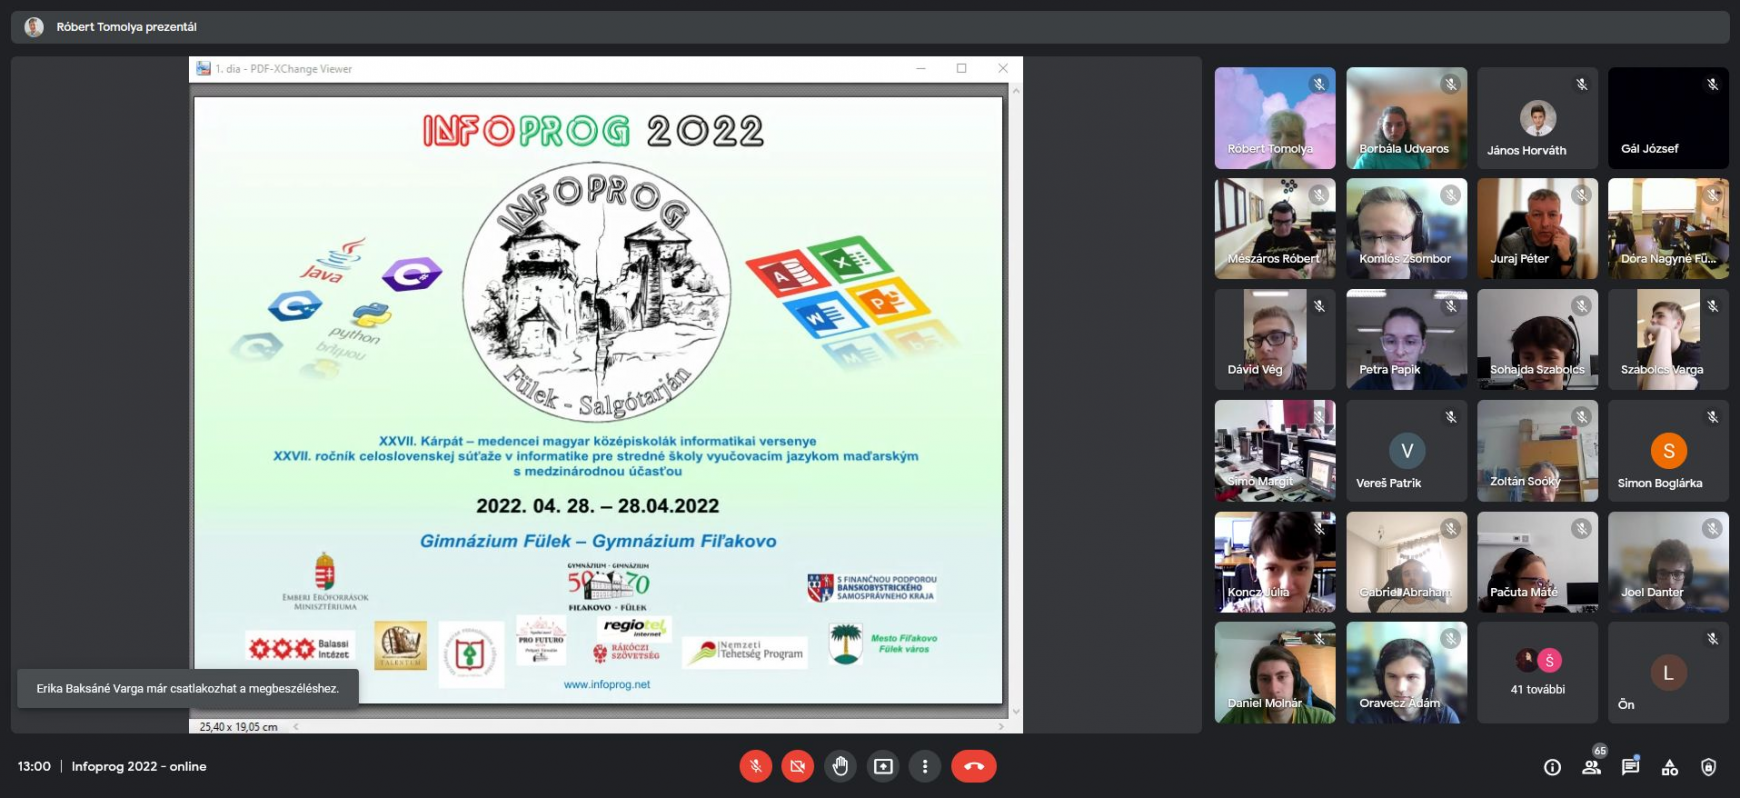Select Dávid Vég's video tile
The width and height of the screenshot is (1740, 798).
coord(1275,340)
